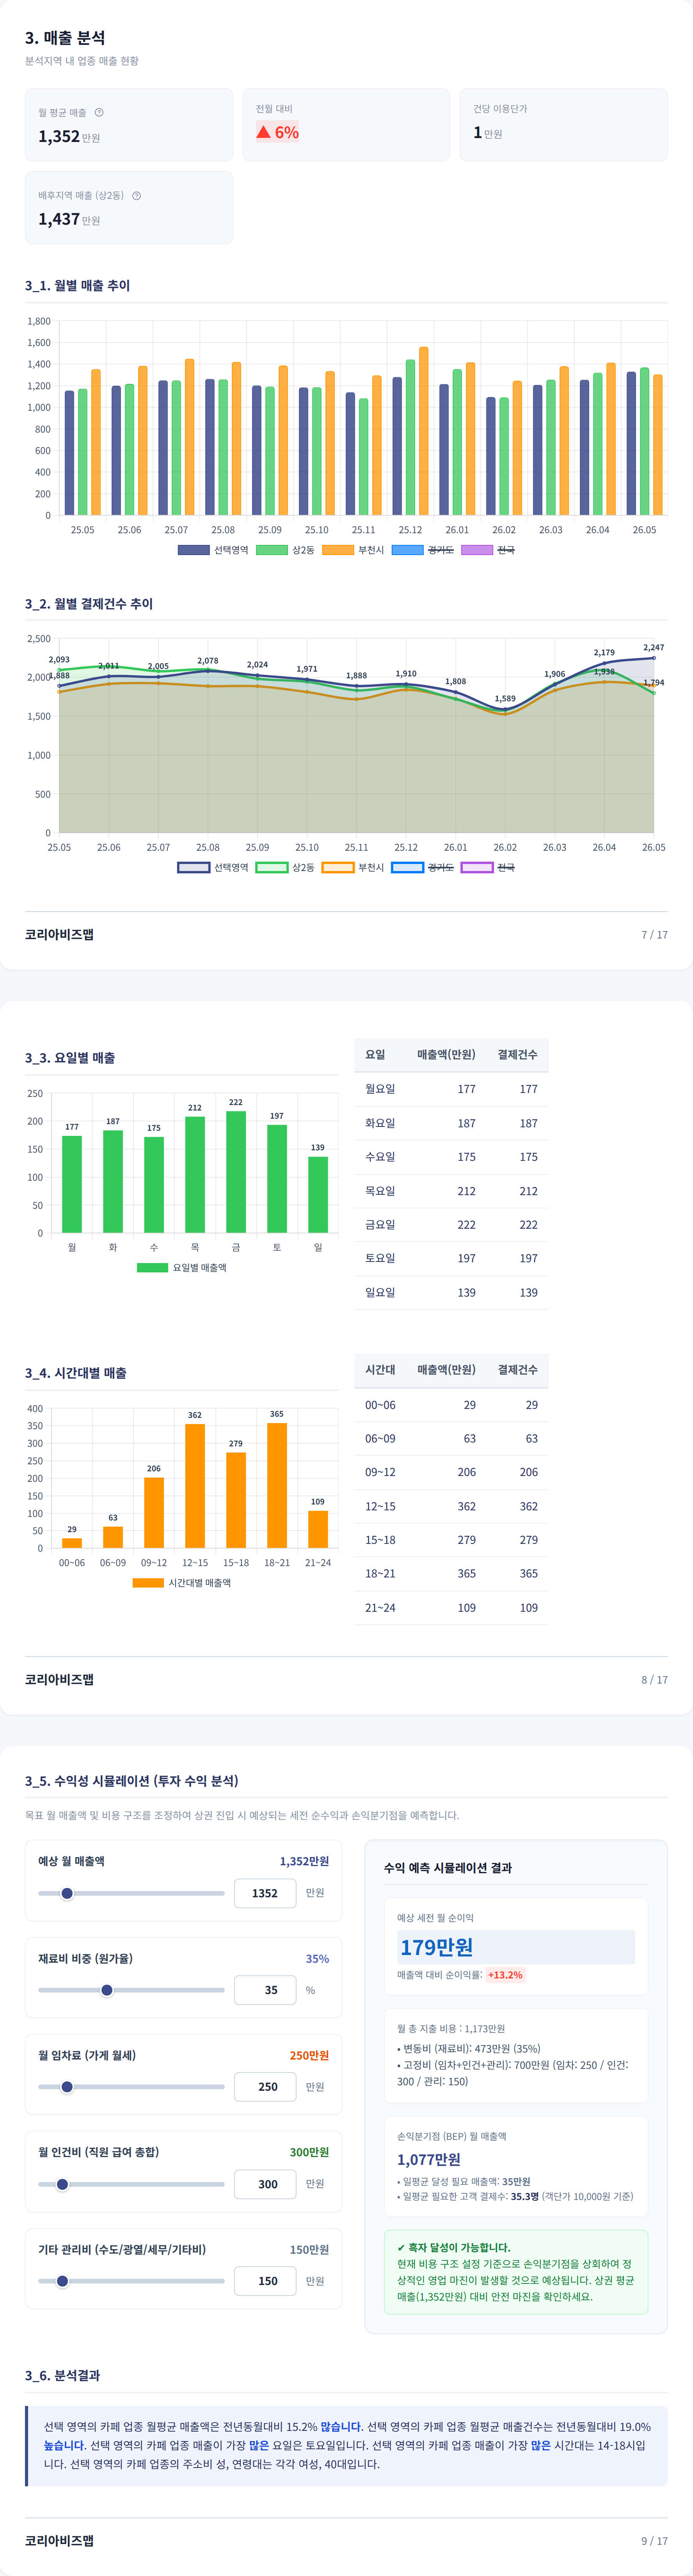Click the 3_5. 수익성 시뮬레이션 section heading
The height and width of the screenshot is (2576, 693).
coord(132,1781)
